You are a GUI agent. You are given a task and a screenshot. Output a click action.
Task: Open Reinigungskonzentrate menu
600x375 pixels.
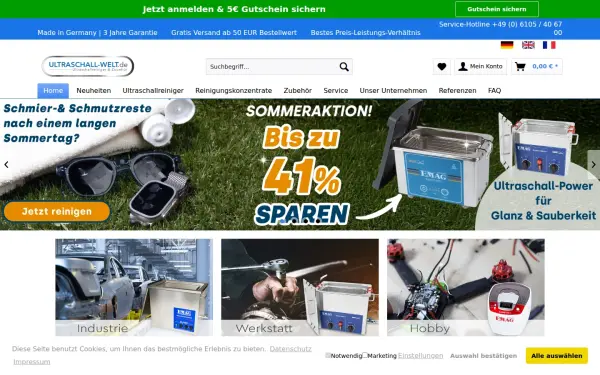(233, 91)
